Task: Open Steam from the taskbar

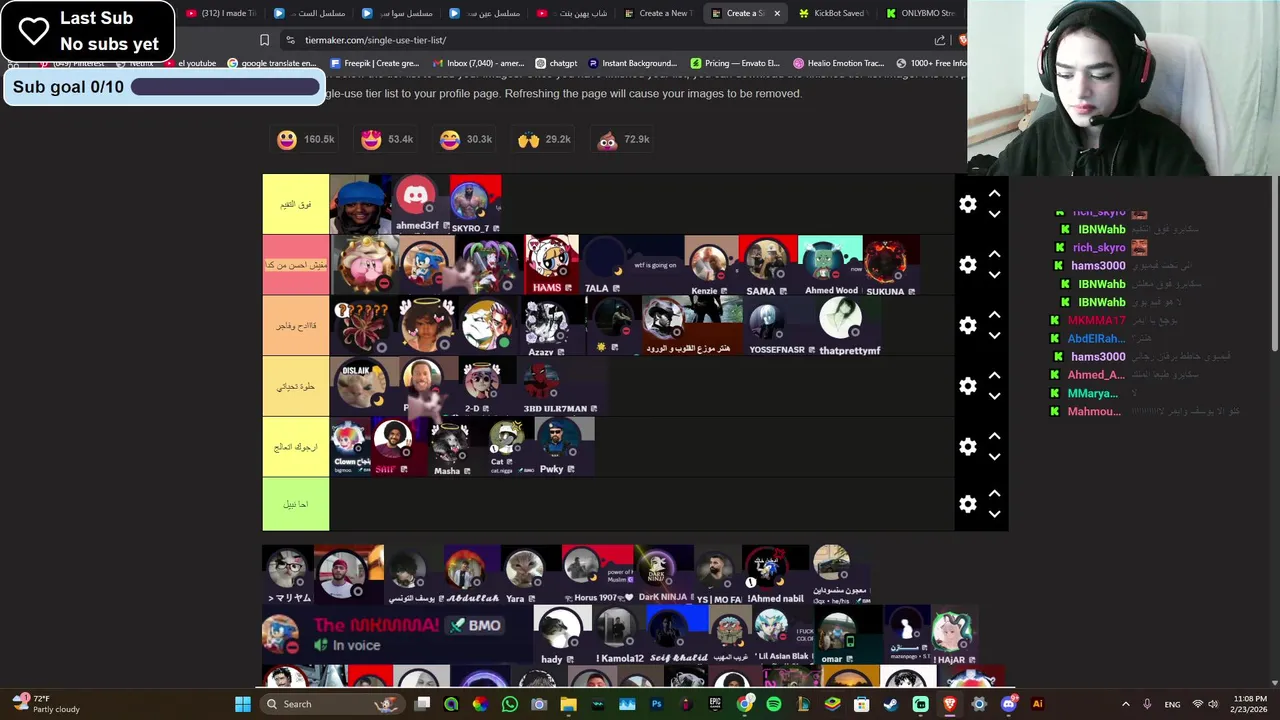Action: point(890,704)
